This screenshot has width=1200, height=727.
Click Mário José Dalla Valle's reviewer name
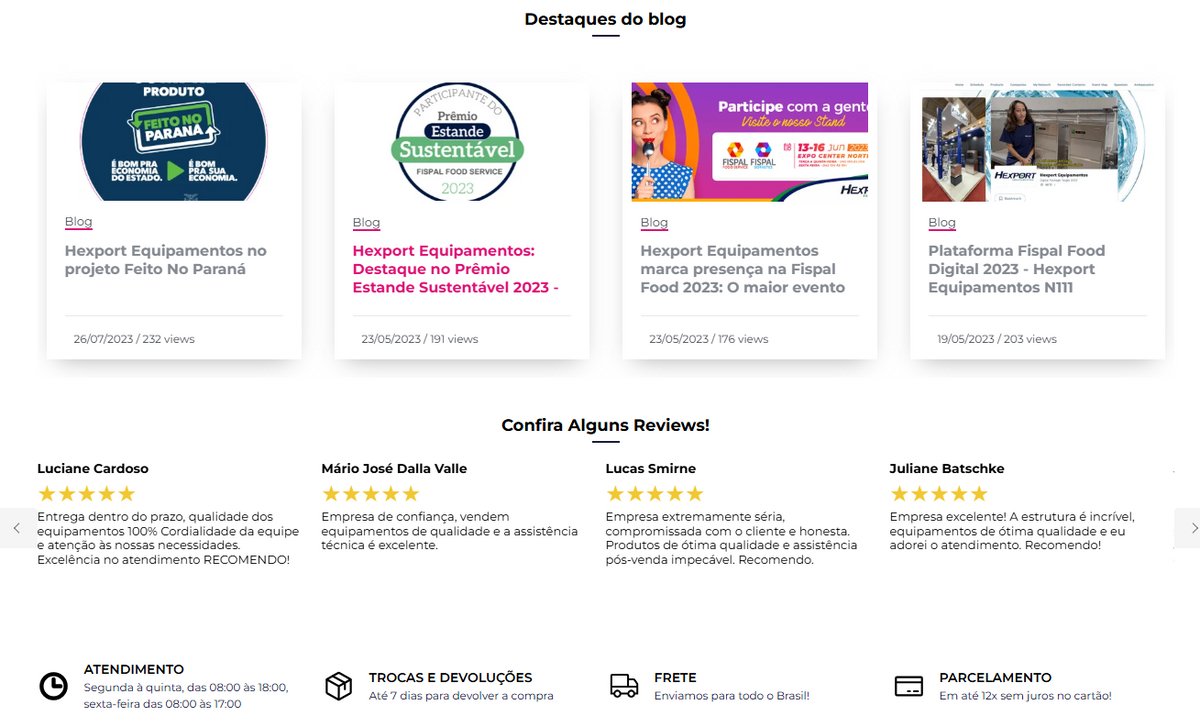click(394, 468)
